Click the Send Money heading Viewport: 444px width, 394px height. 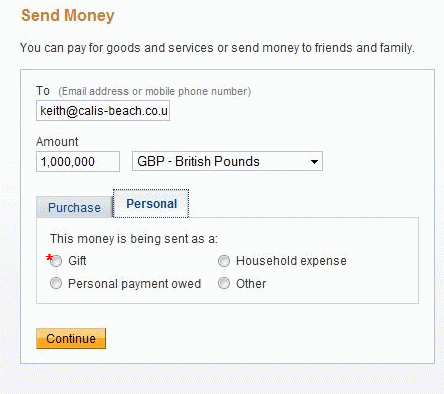tap(68, 16)
